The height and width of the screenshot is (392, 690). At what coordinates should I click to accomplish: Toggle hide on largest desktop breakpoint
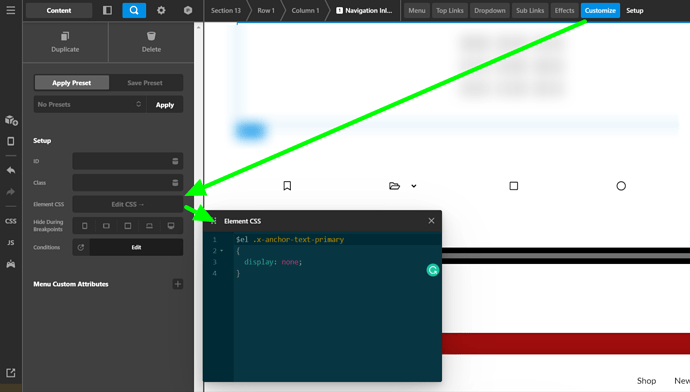pyautogui.click(x=171, y=226)
